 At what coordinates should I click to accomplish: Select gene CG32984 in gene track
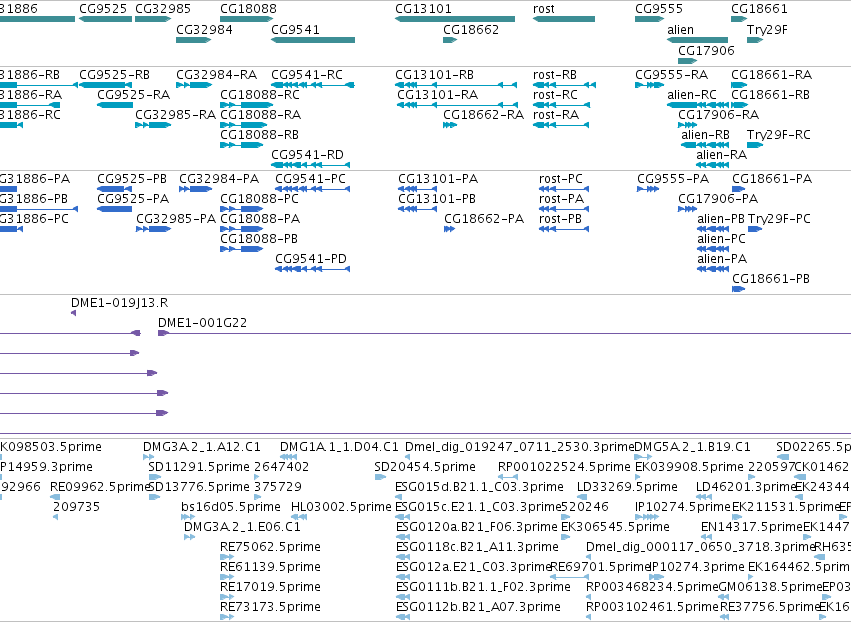(193, 40)
